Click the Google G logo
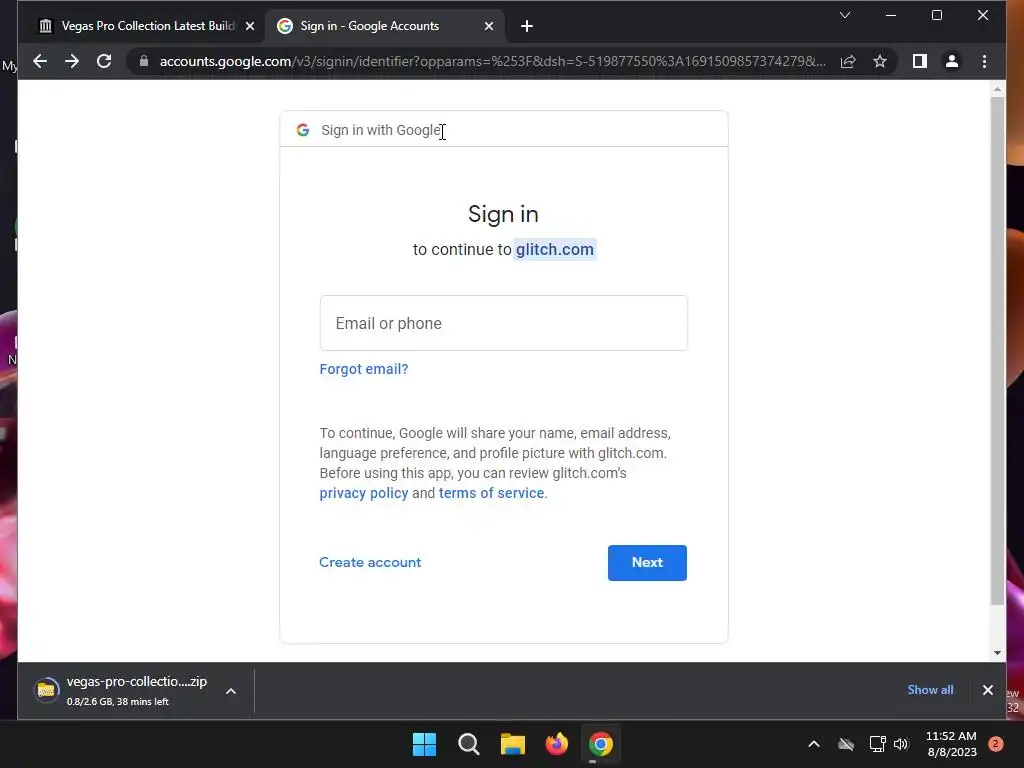This screenshot has width=1024, height=768. click(x=302, y=130)
